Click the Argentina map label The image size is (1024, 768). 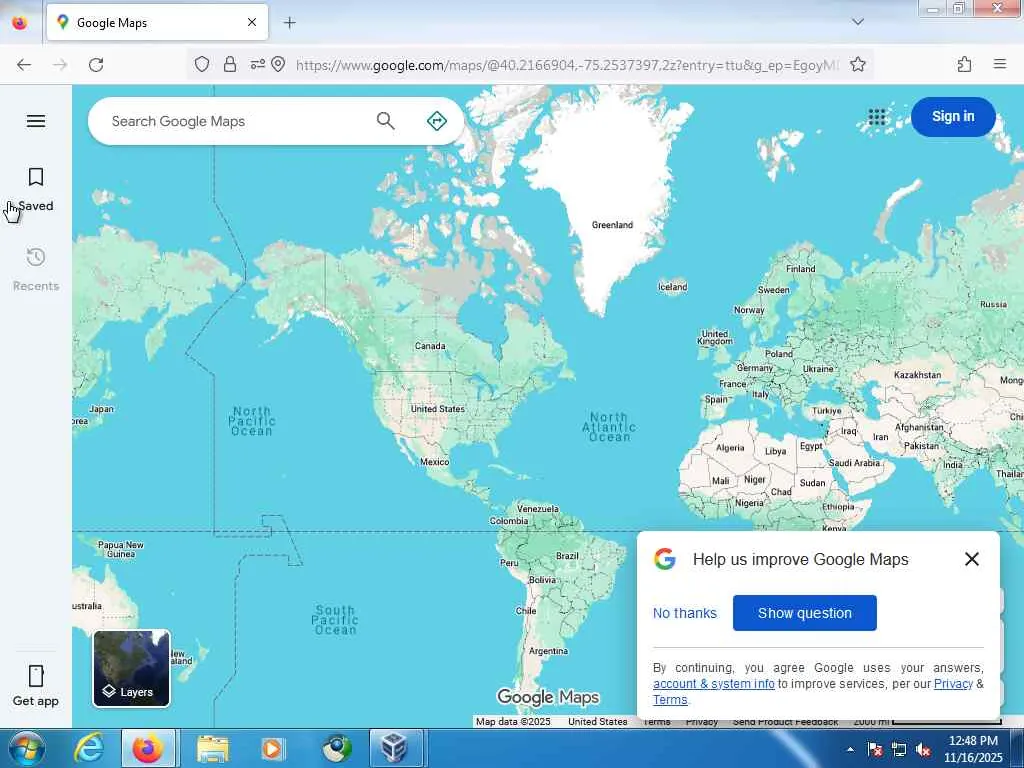pos(548,651)
